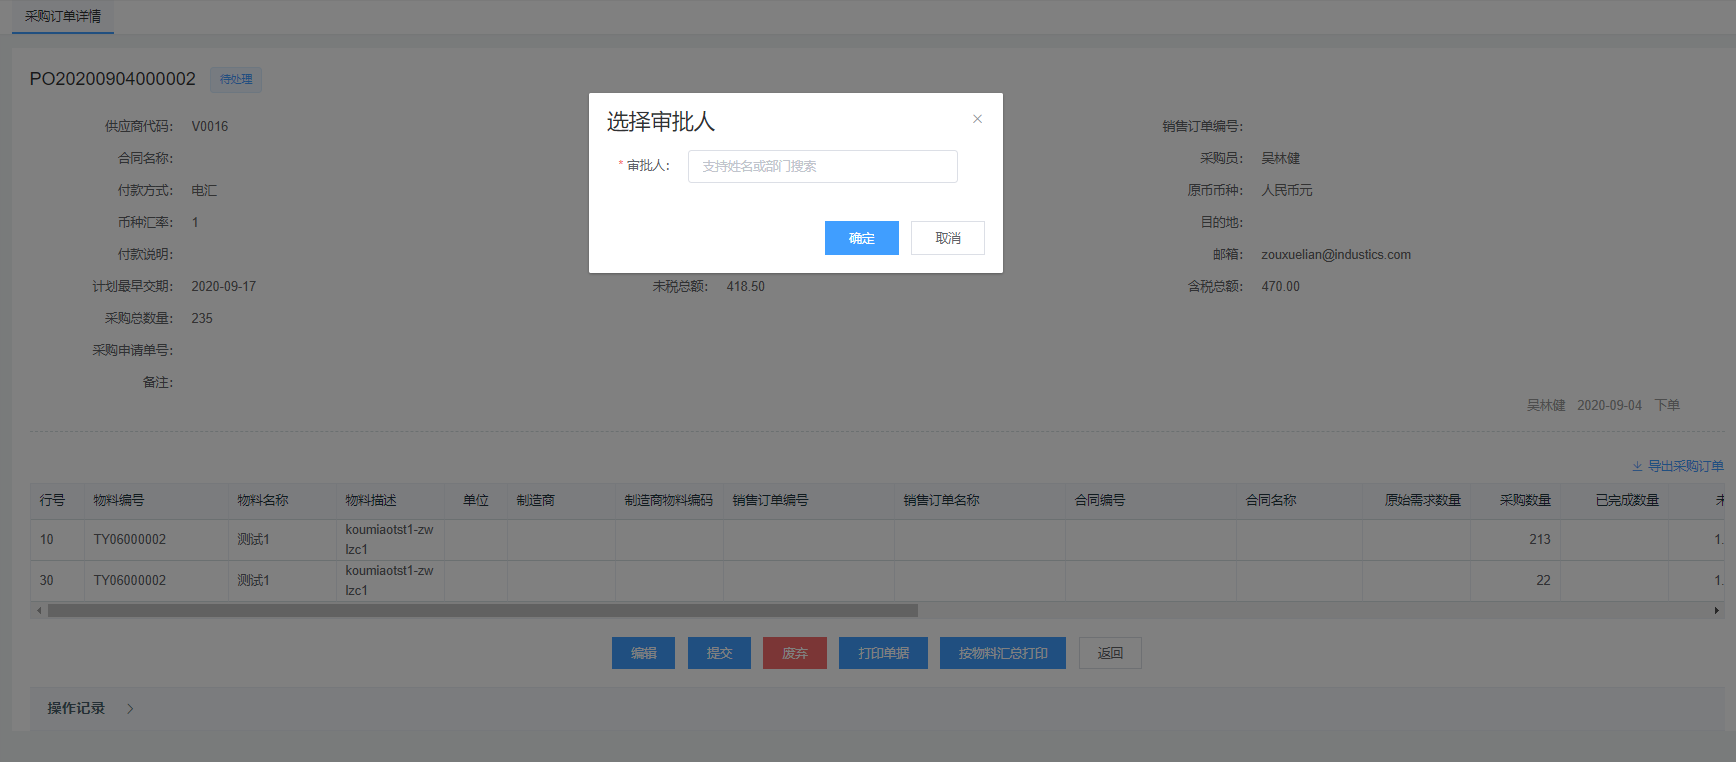Click the 待处理 status tag
The height and width of the screenshot is (762, 1736).
coord(236,80)
